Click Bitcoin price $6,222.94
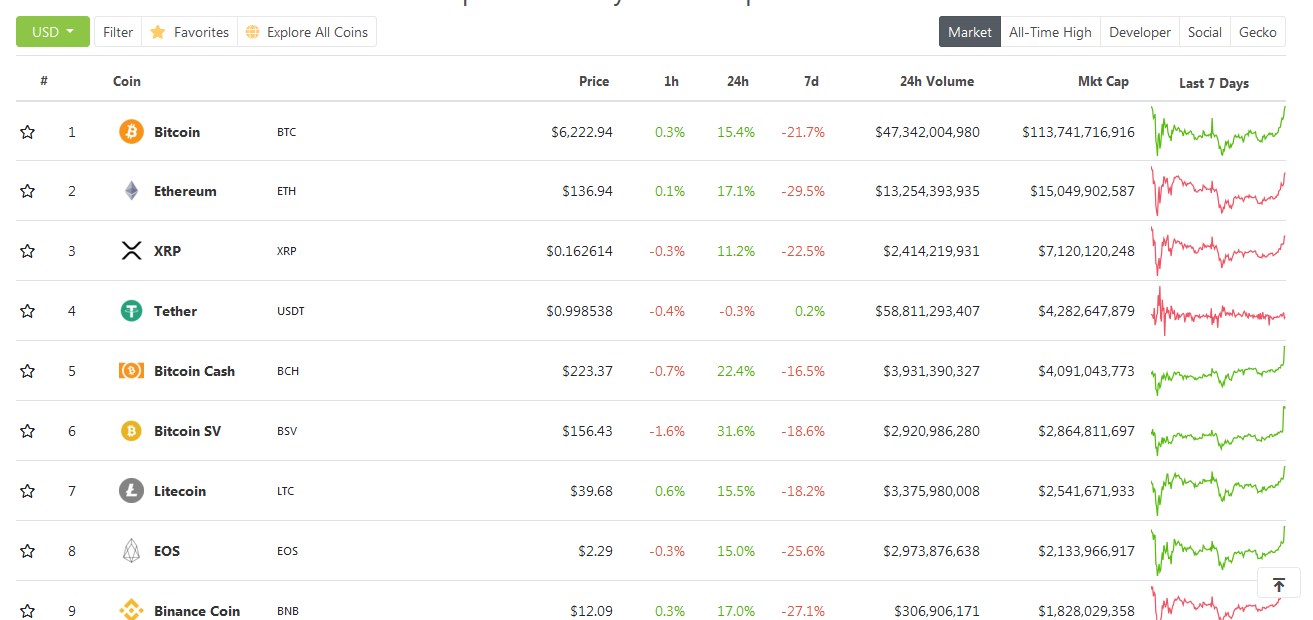 point(582,132)
